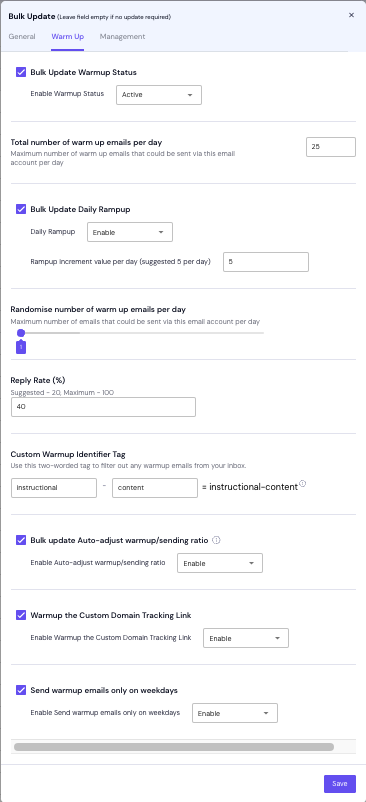Open Enable Send warmup emails only on weekdays dropdown
Image resolution: width=366 pixels, height=802 pixels.
pyautogui.click(x=235, y=714)
